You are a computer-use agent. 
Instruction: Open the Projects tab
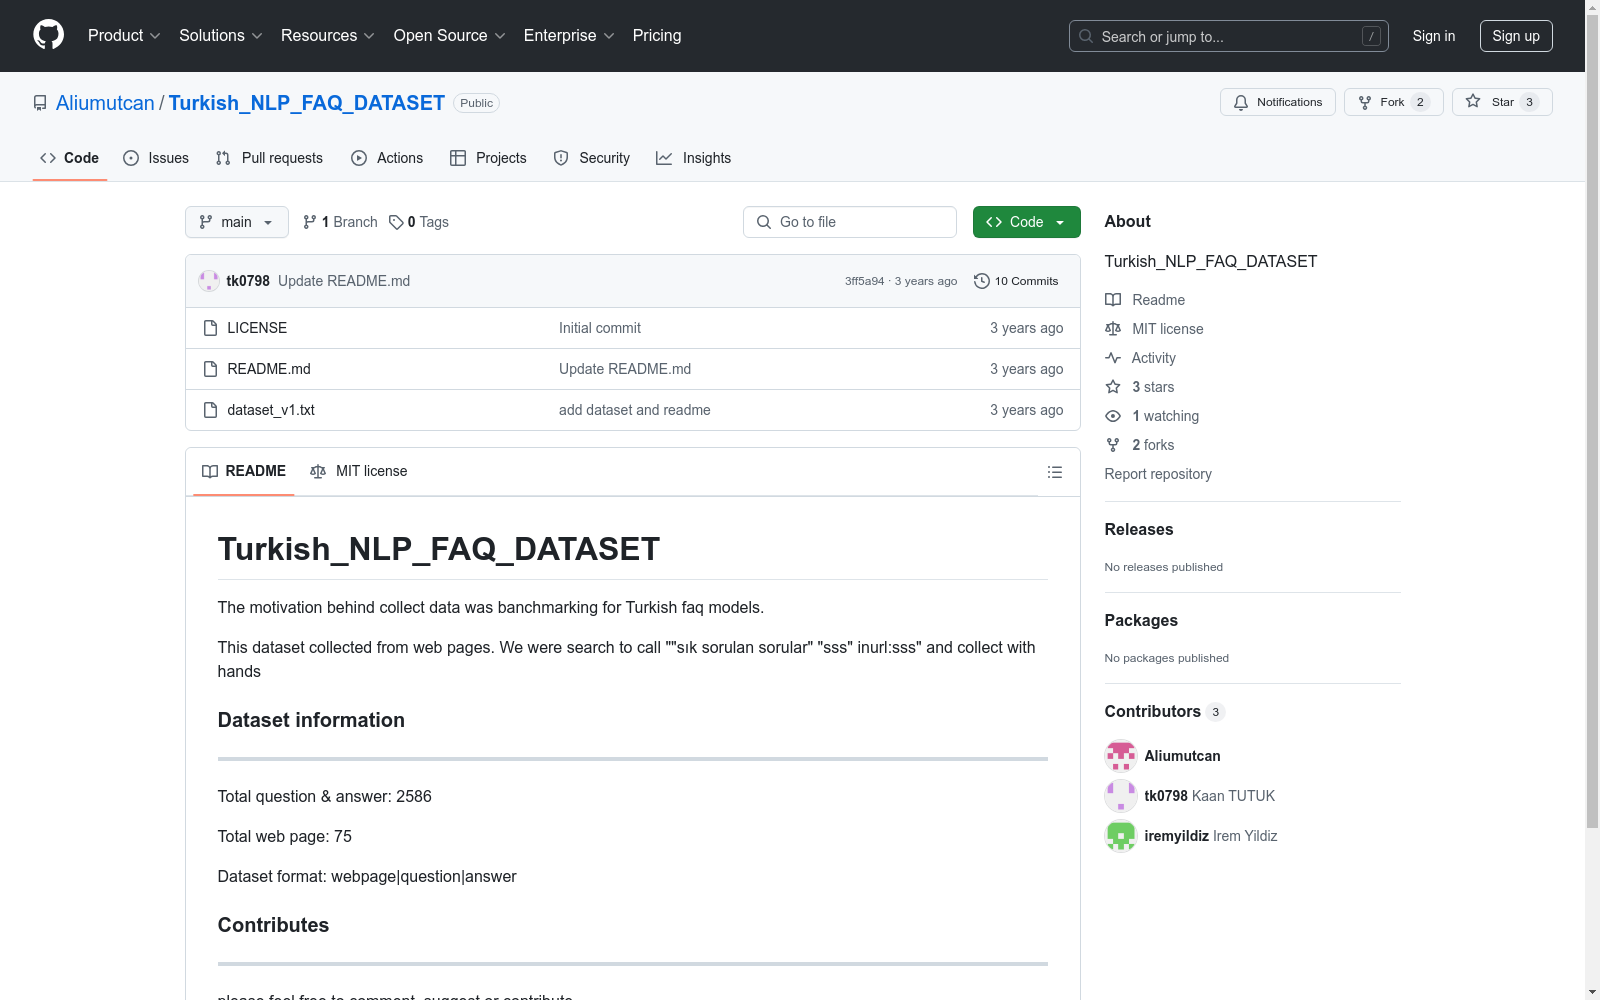click(488, 158)
